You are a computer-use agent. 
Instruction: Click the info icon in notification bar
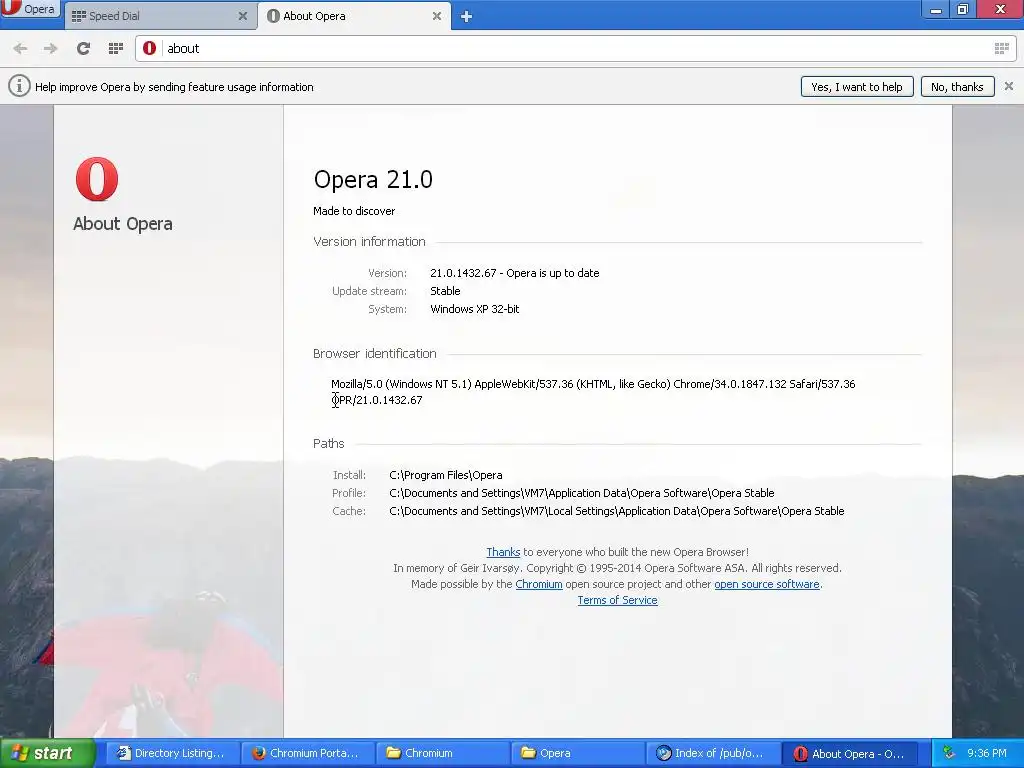click(19, 86)
